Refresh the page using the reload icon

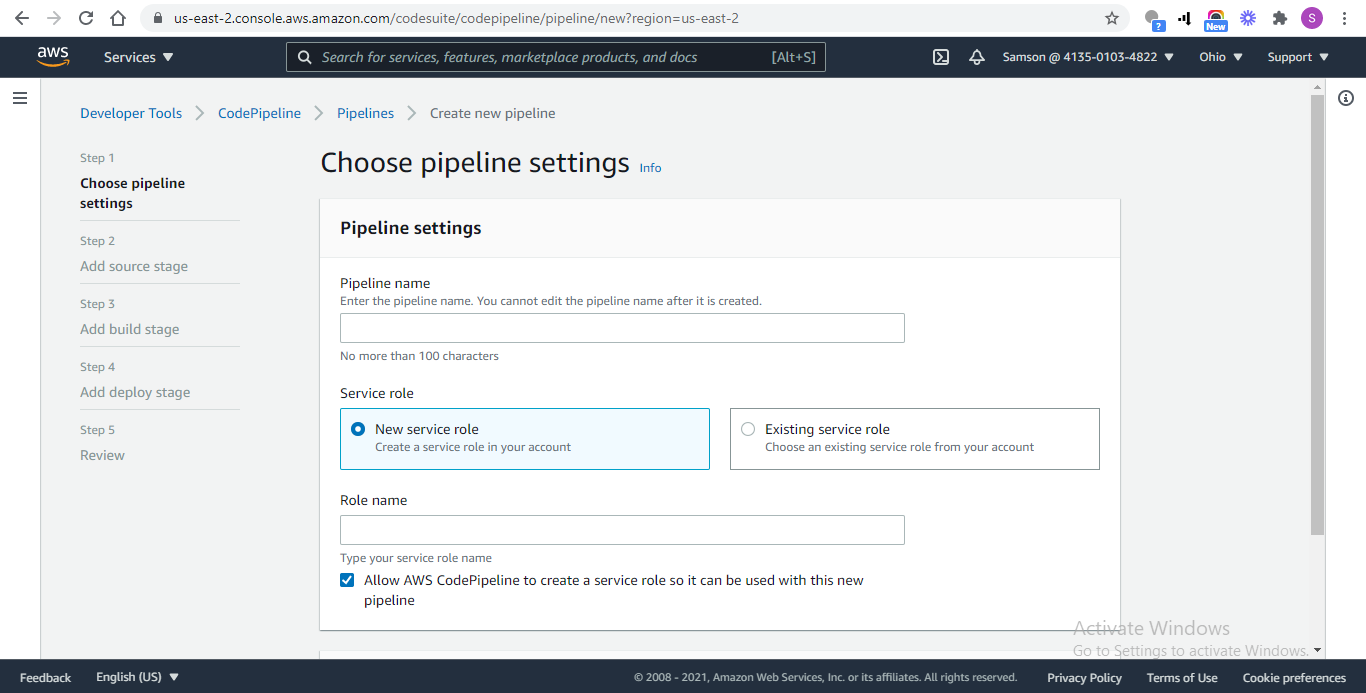coord(84,18)
